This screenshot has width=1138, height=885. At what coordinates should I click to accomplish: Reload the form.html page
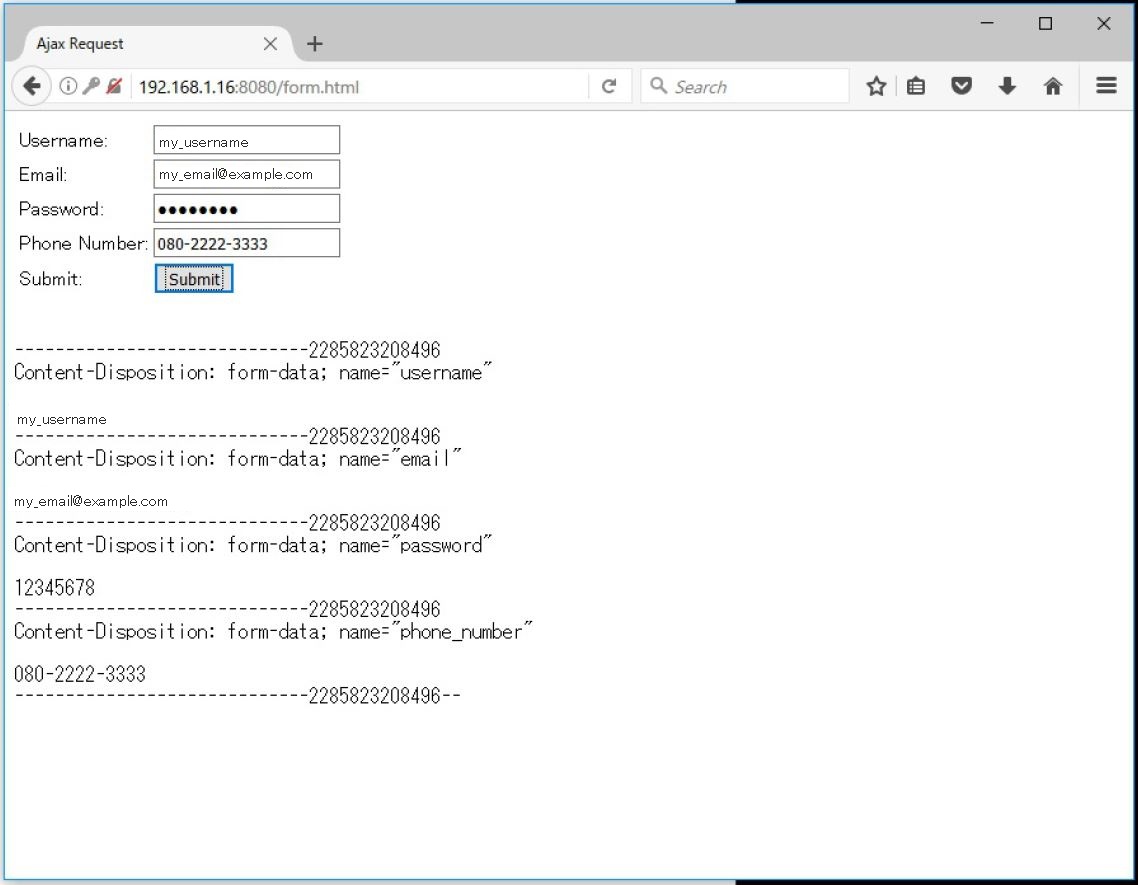(x=610, y=86)
